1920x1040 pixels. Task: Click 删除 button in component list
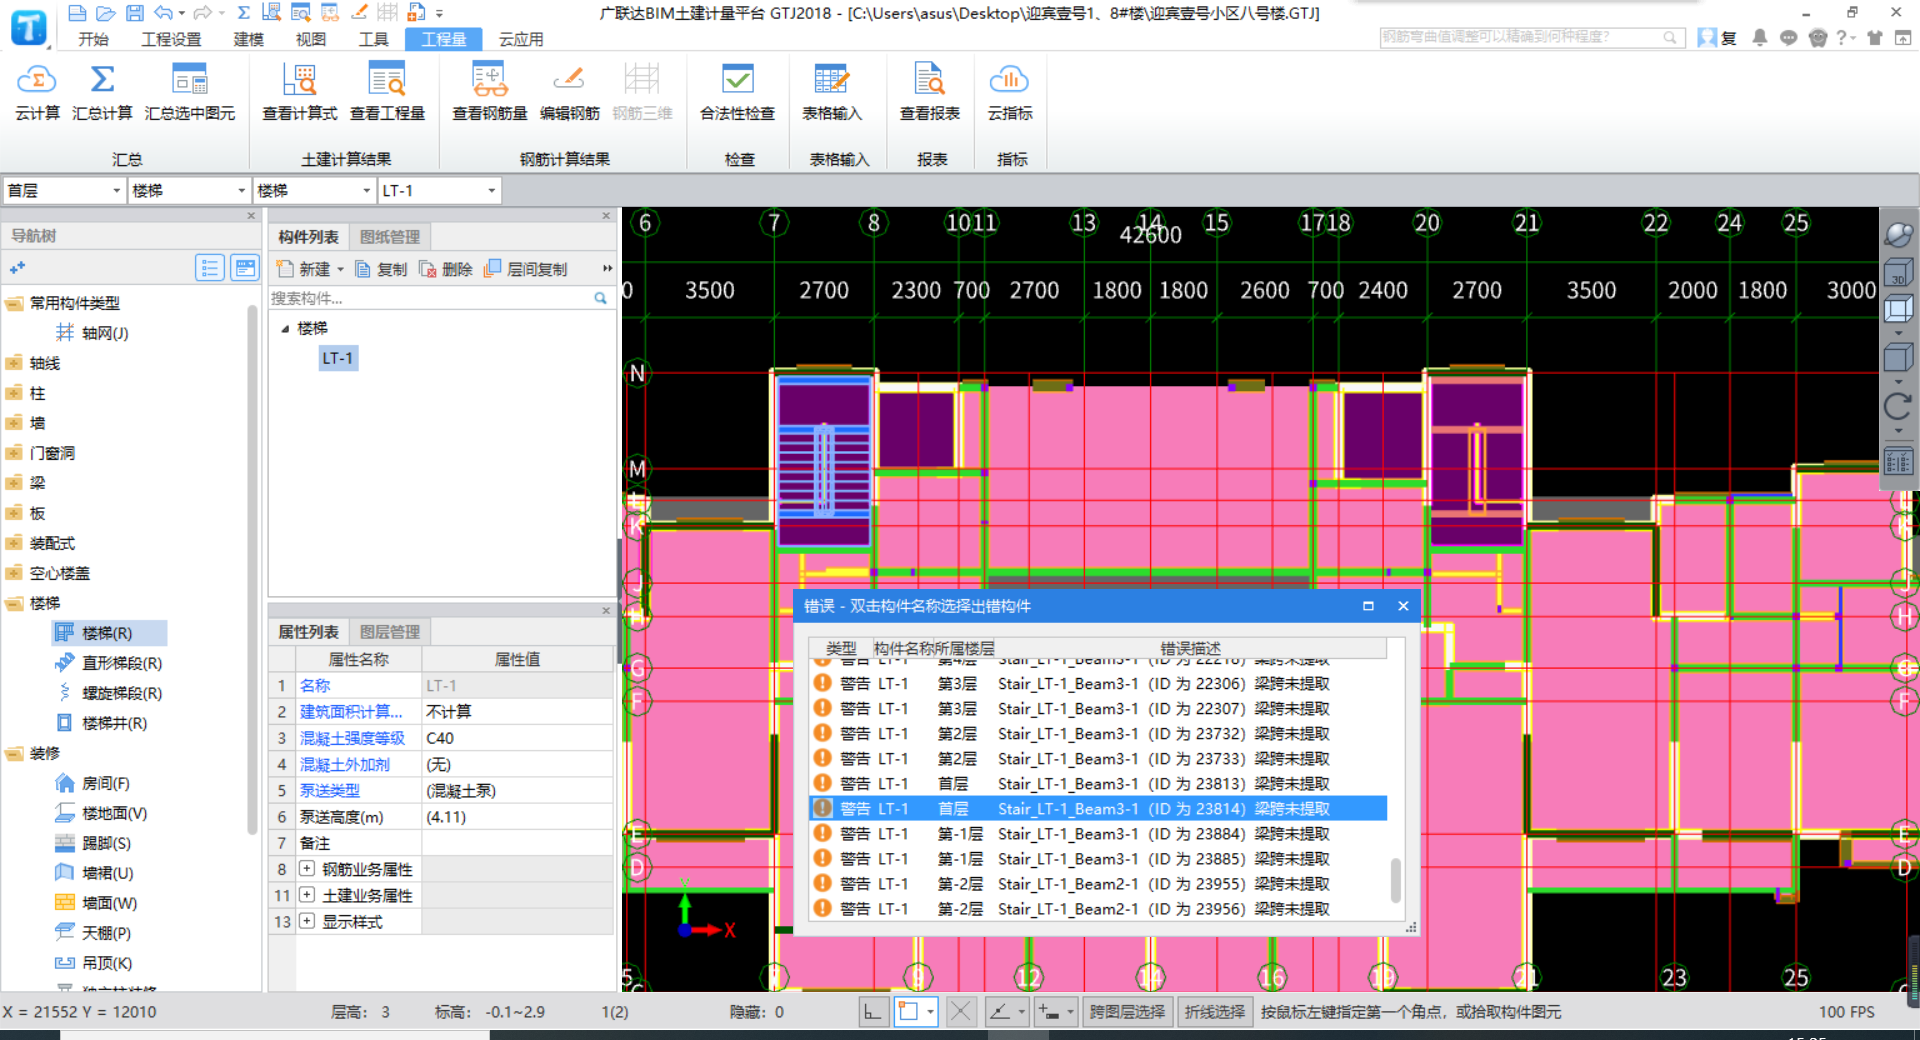[445, 269]
